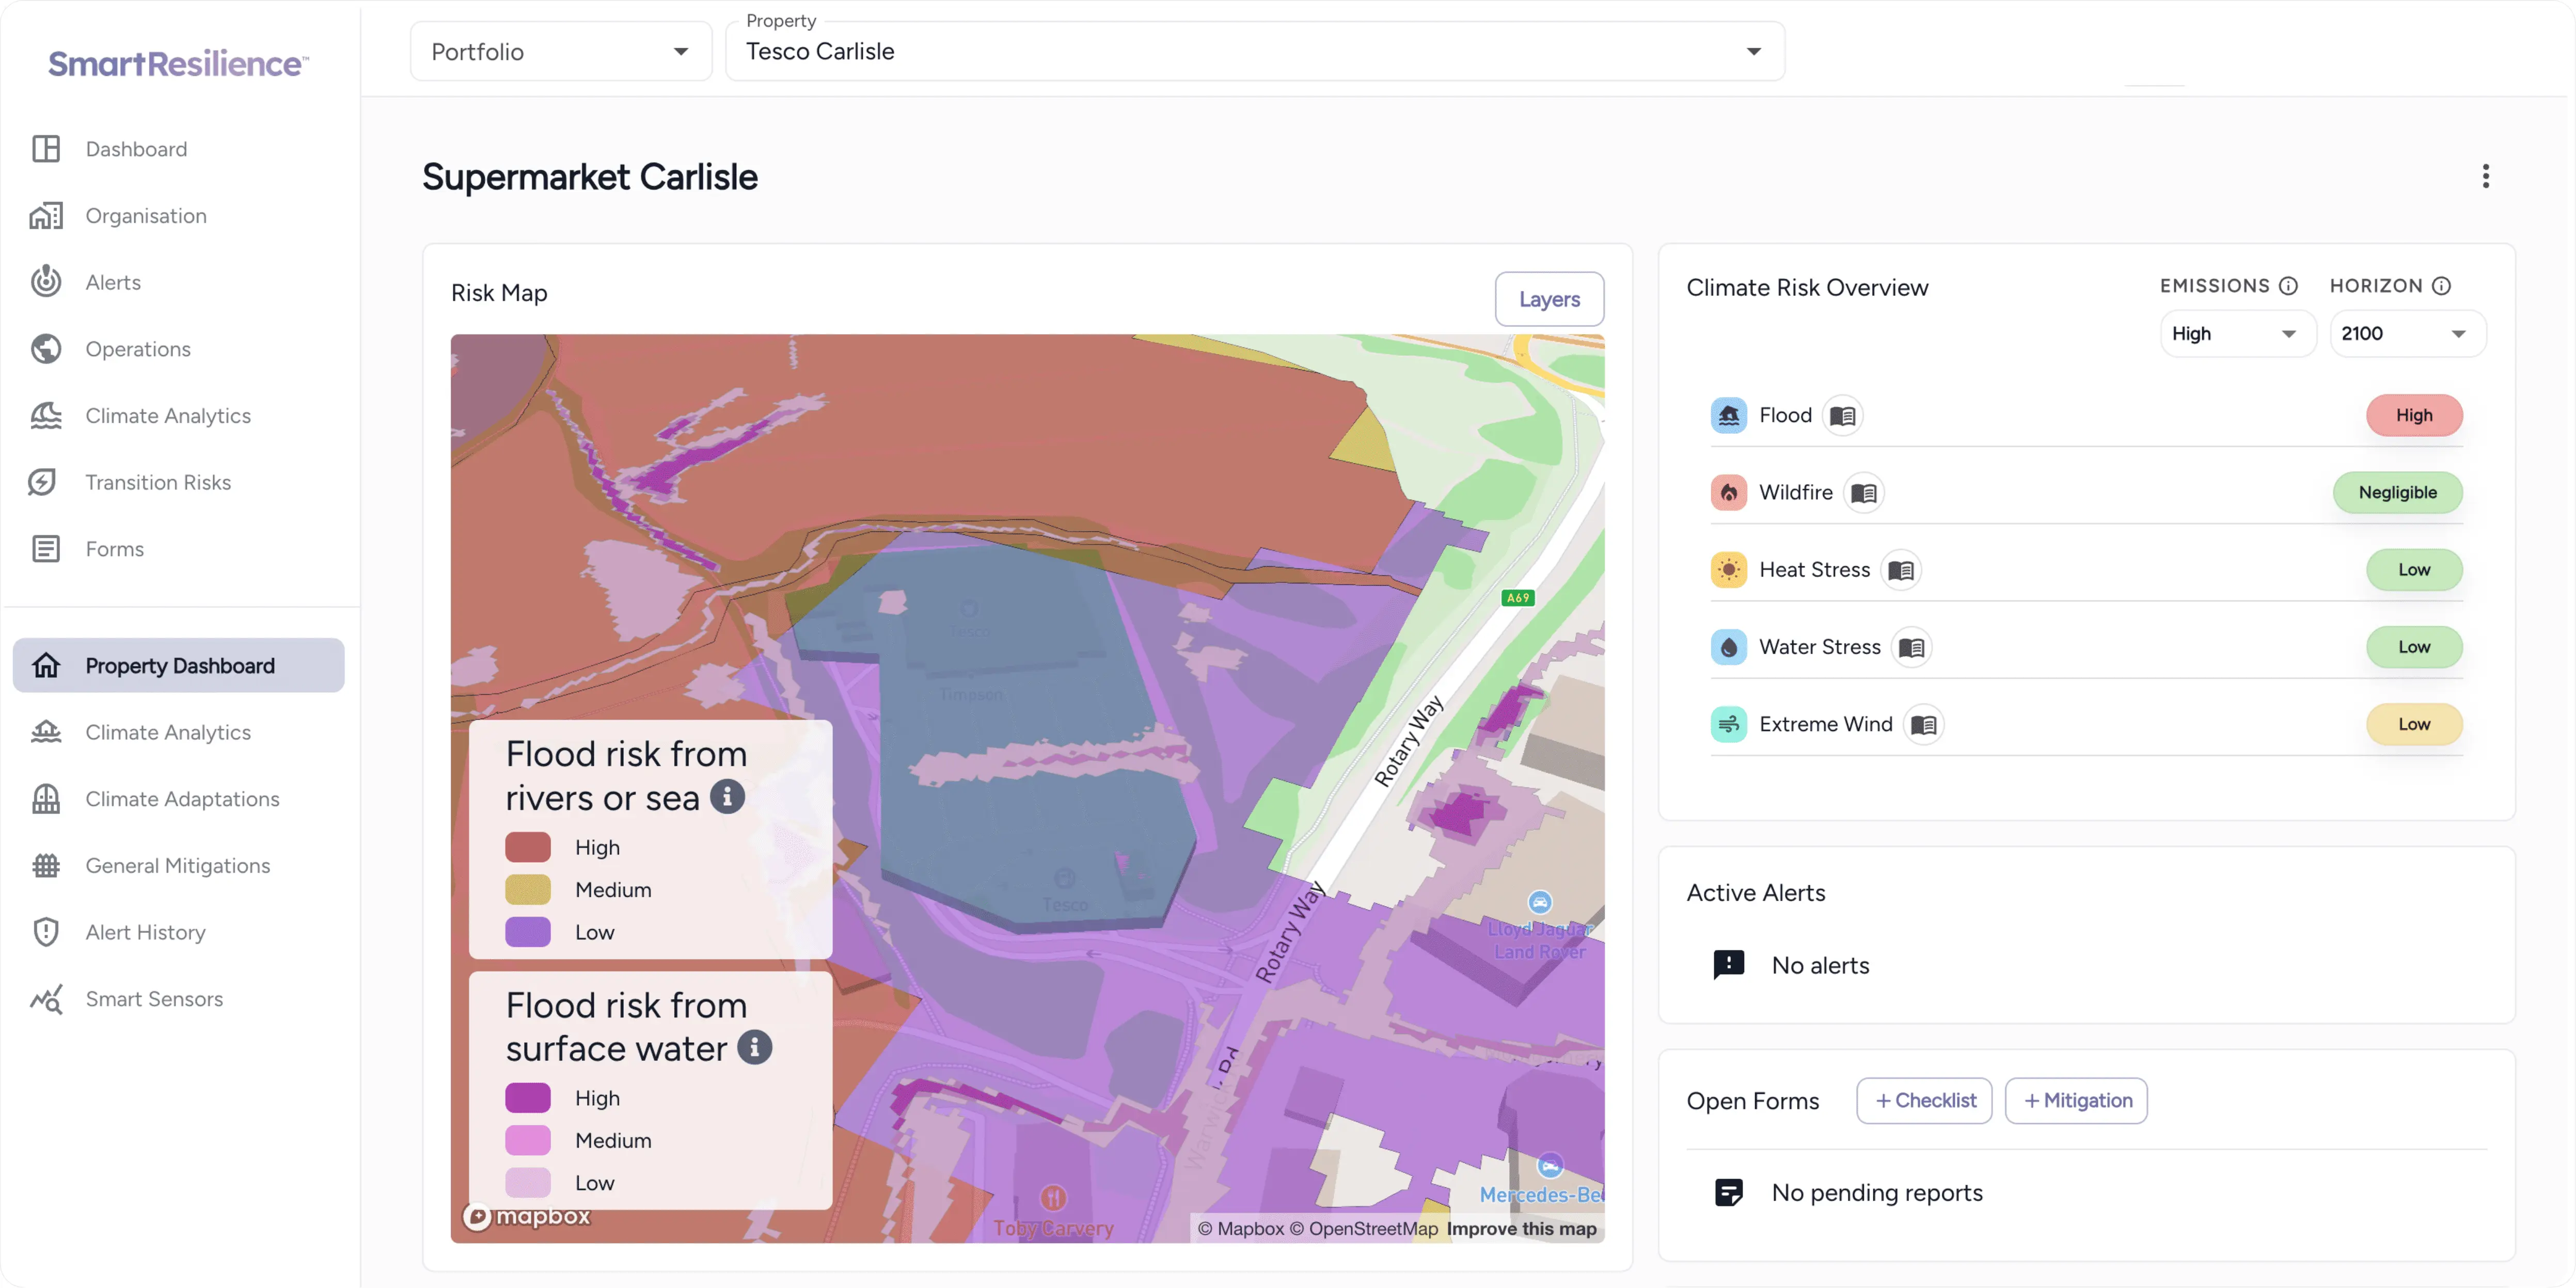The width and height of the screenshot is (2576, 1288).
Task: Open the Water Stress guide book icon
Action: (x=1912, y=648)
